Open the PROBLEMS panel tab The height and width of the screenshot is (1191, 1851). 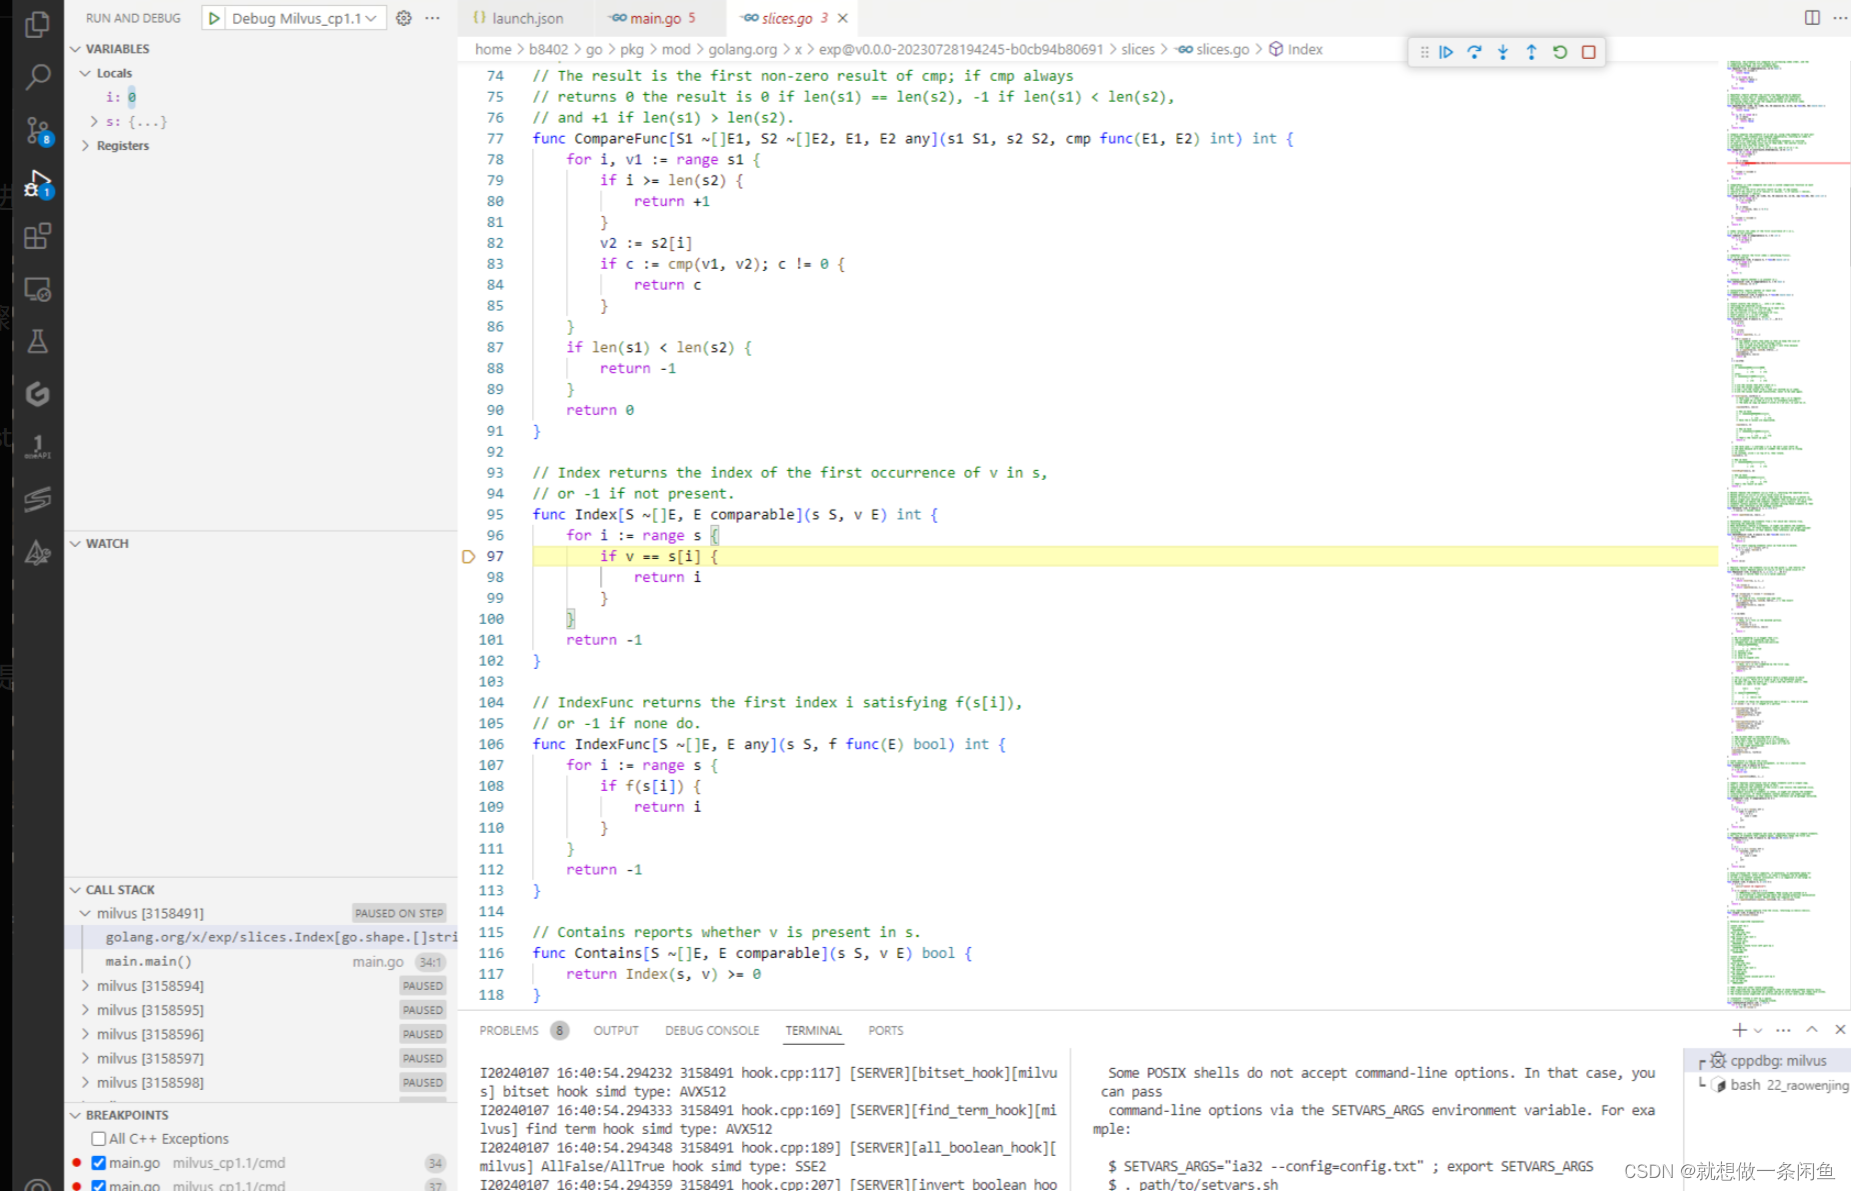[509, 1030]
